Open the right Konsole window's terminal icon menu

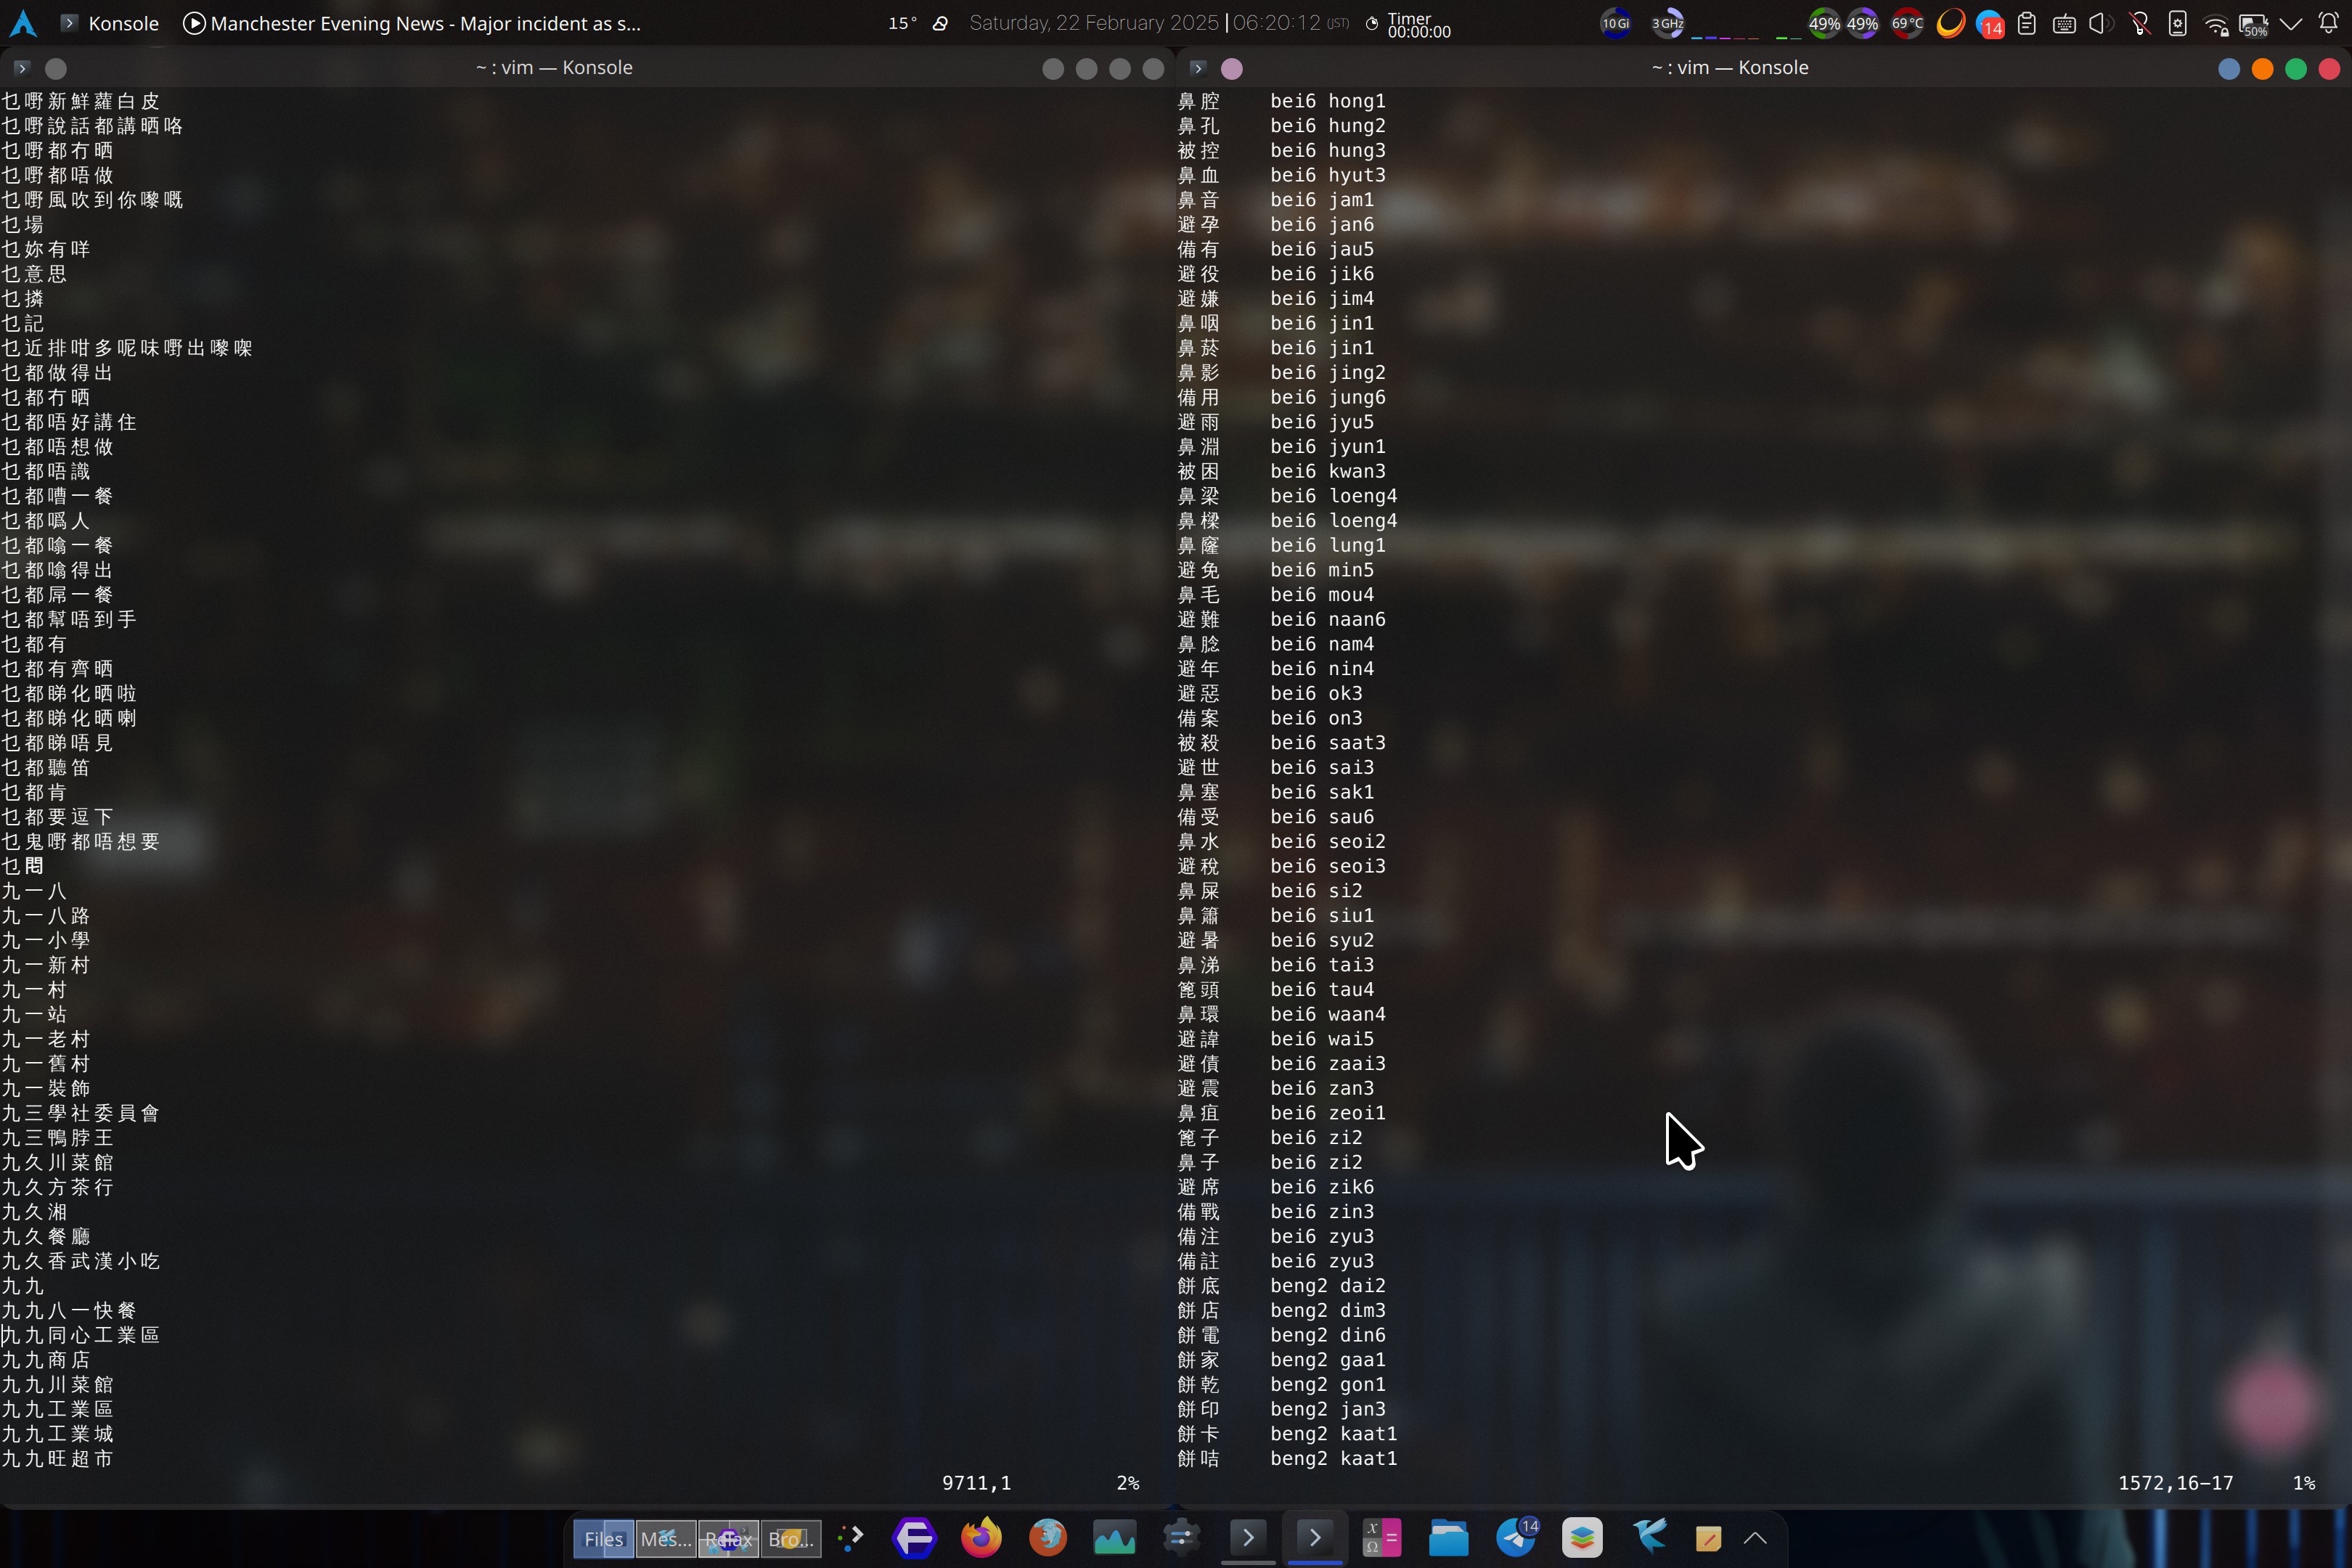point(1198,68)
